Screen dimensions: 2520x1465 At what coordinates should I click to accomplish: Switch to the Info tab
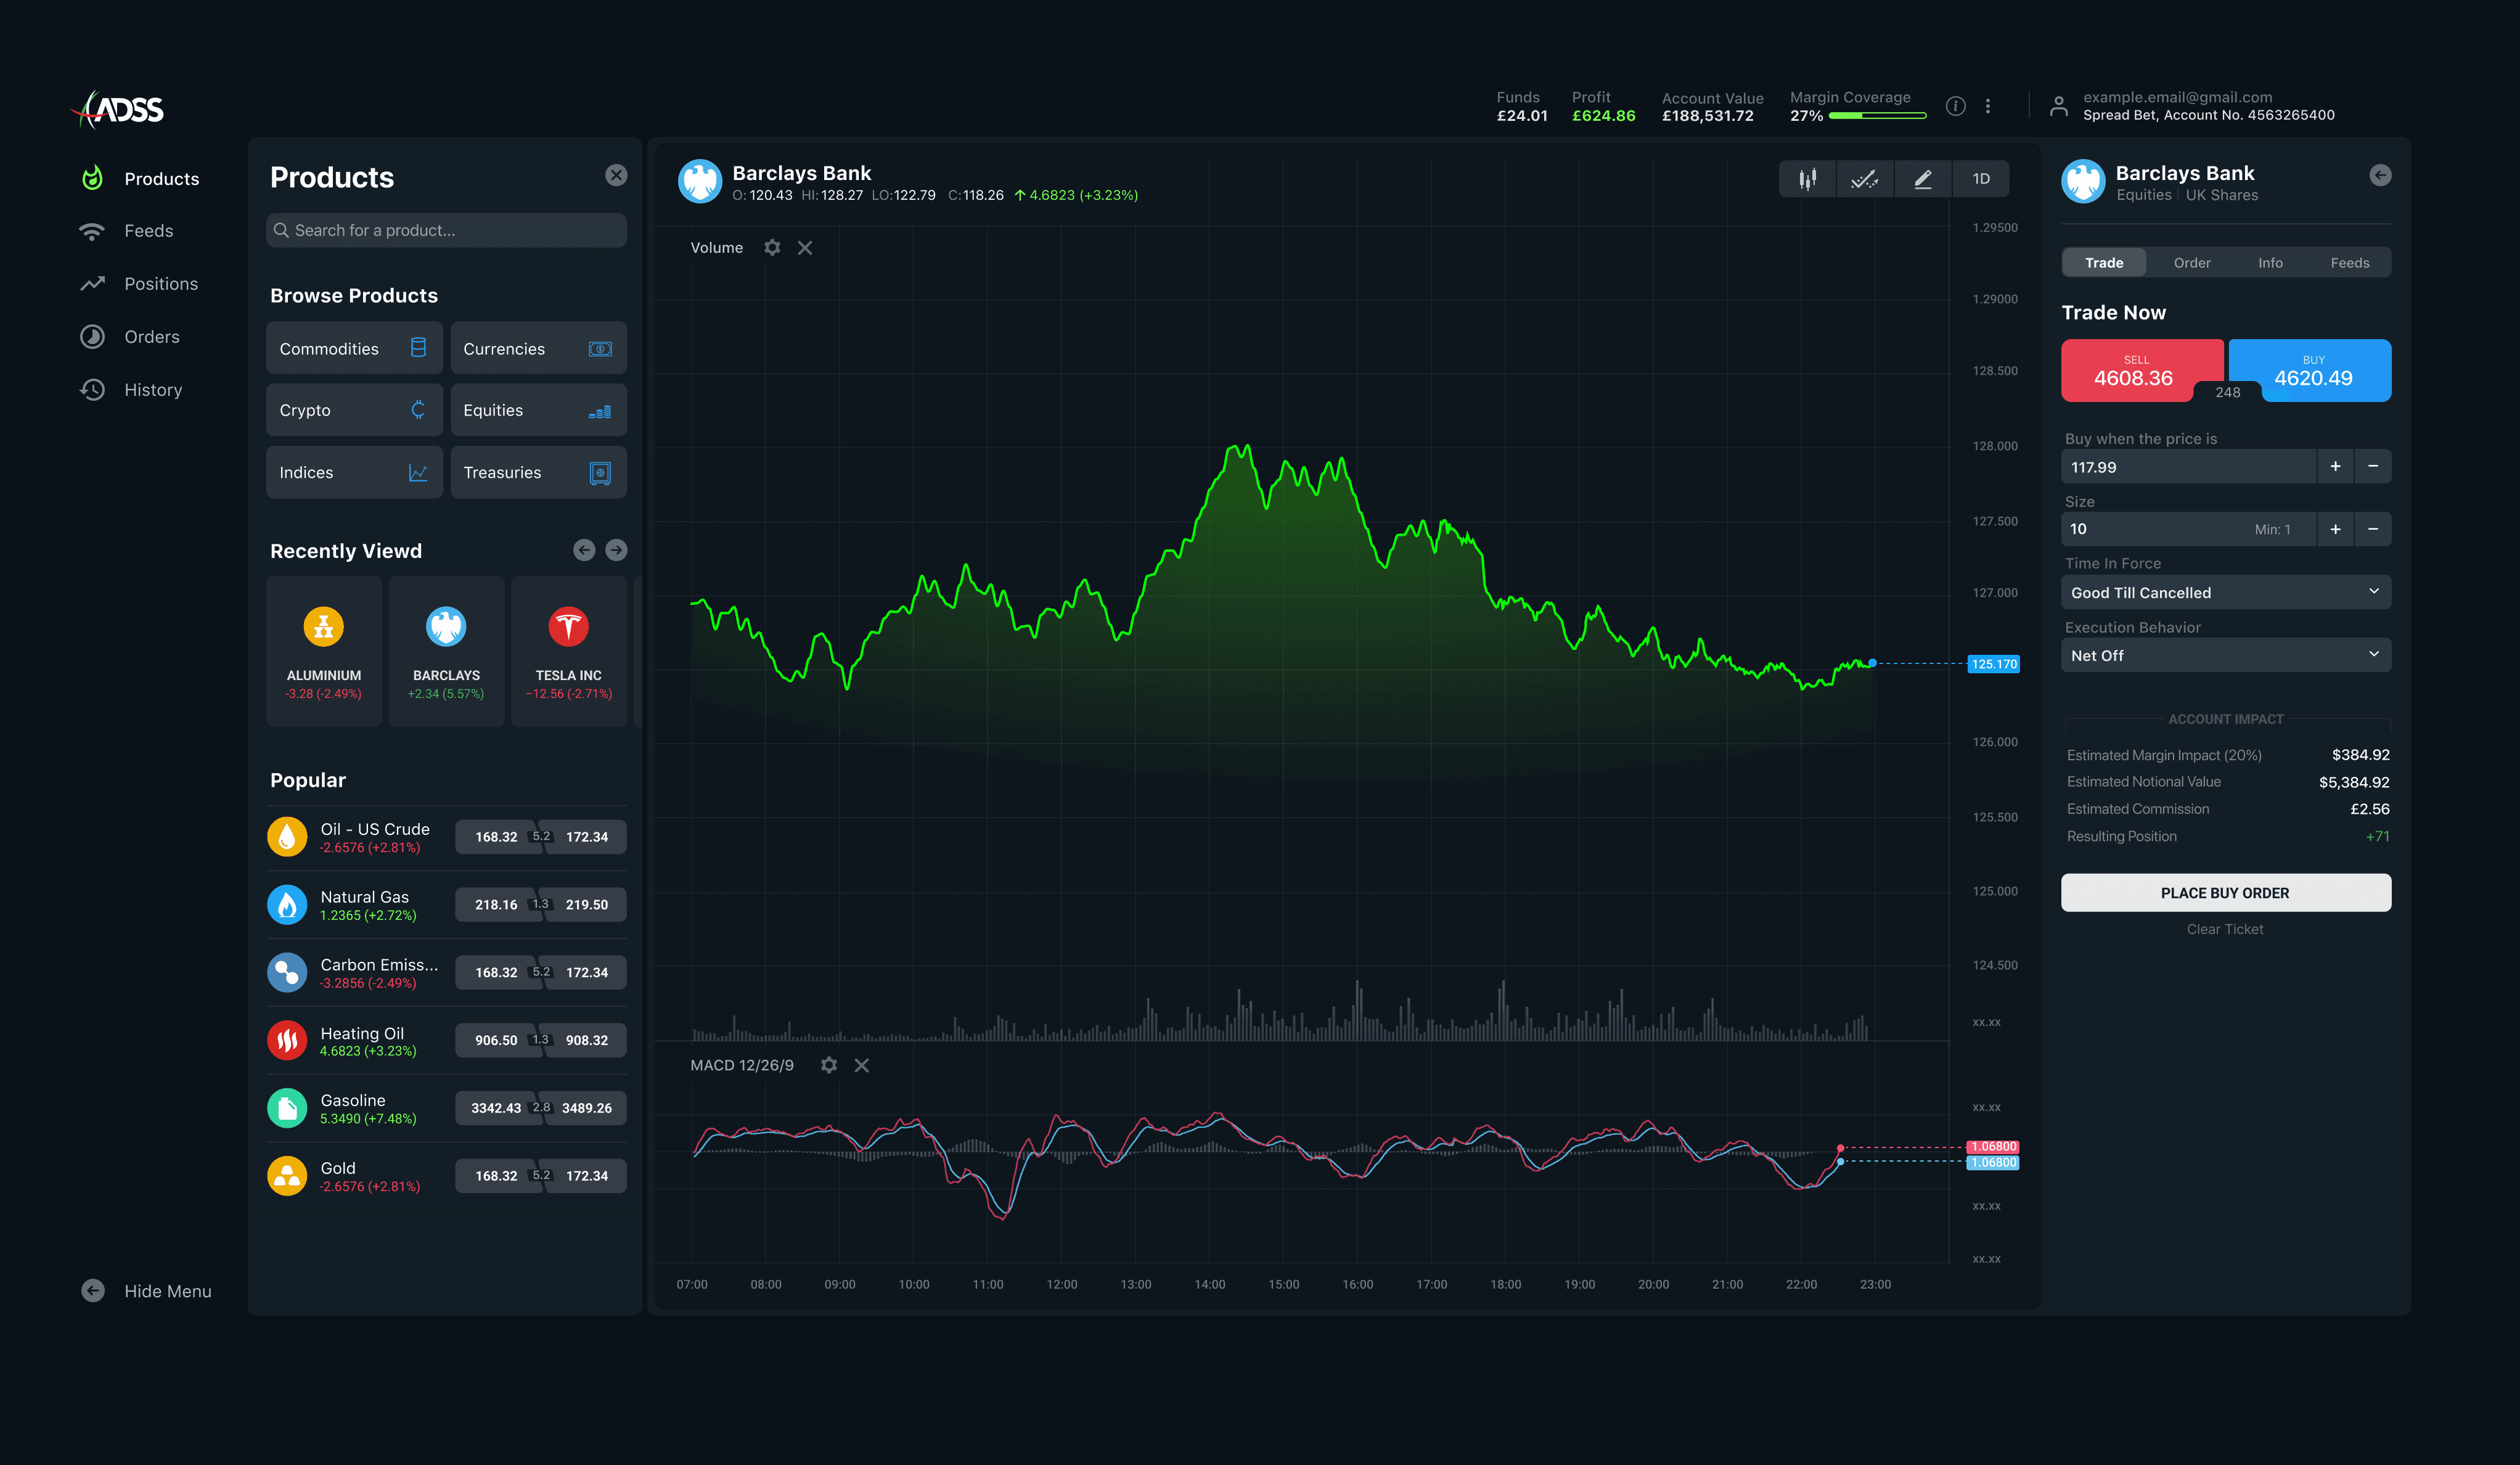click(x=2270, y=263)
